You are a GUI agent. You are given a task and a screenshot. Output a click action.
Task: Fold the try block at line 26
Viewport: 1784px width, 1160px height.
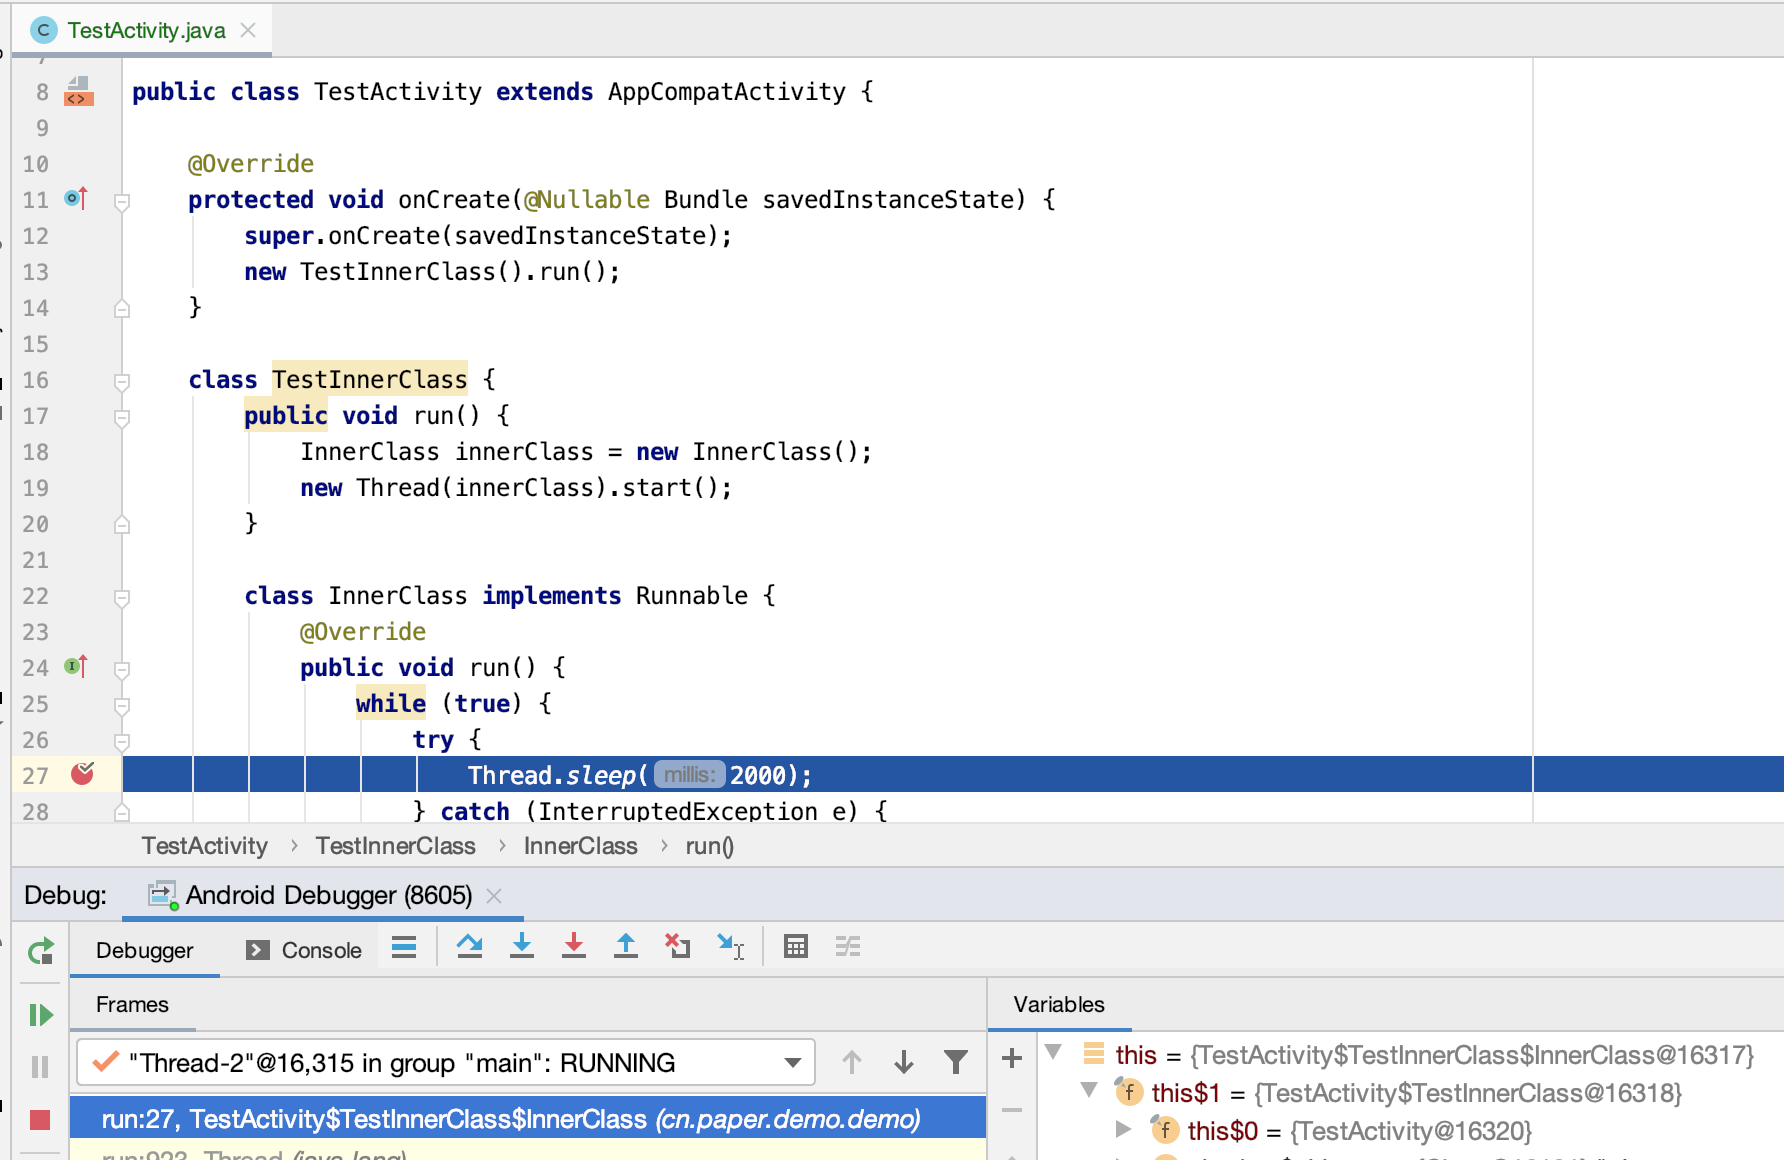click(122, 742)
